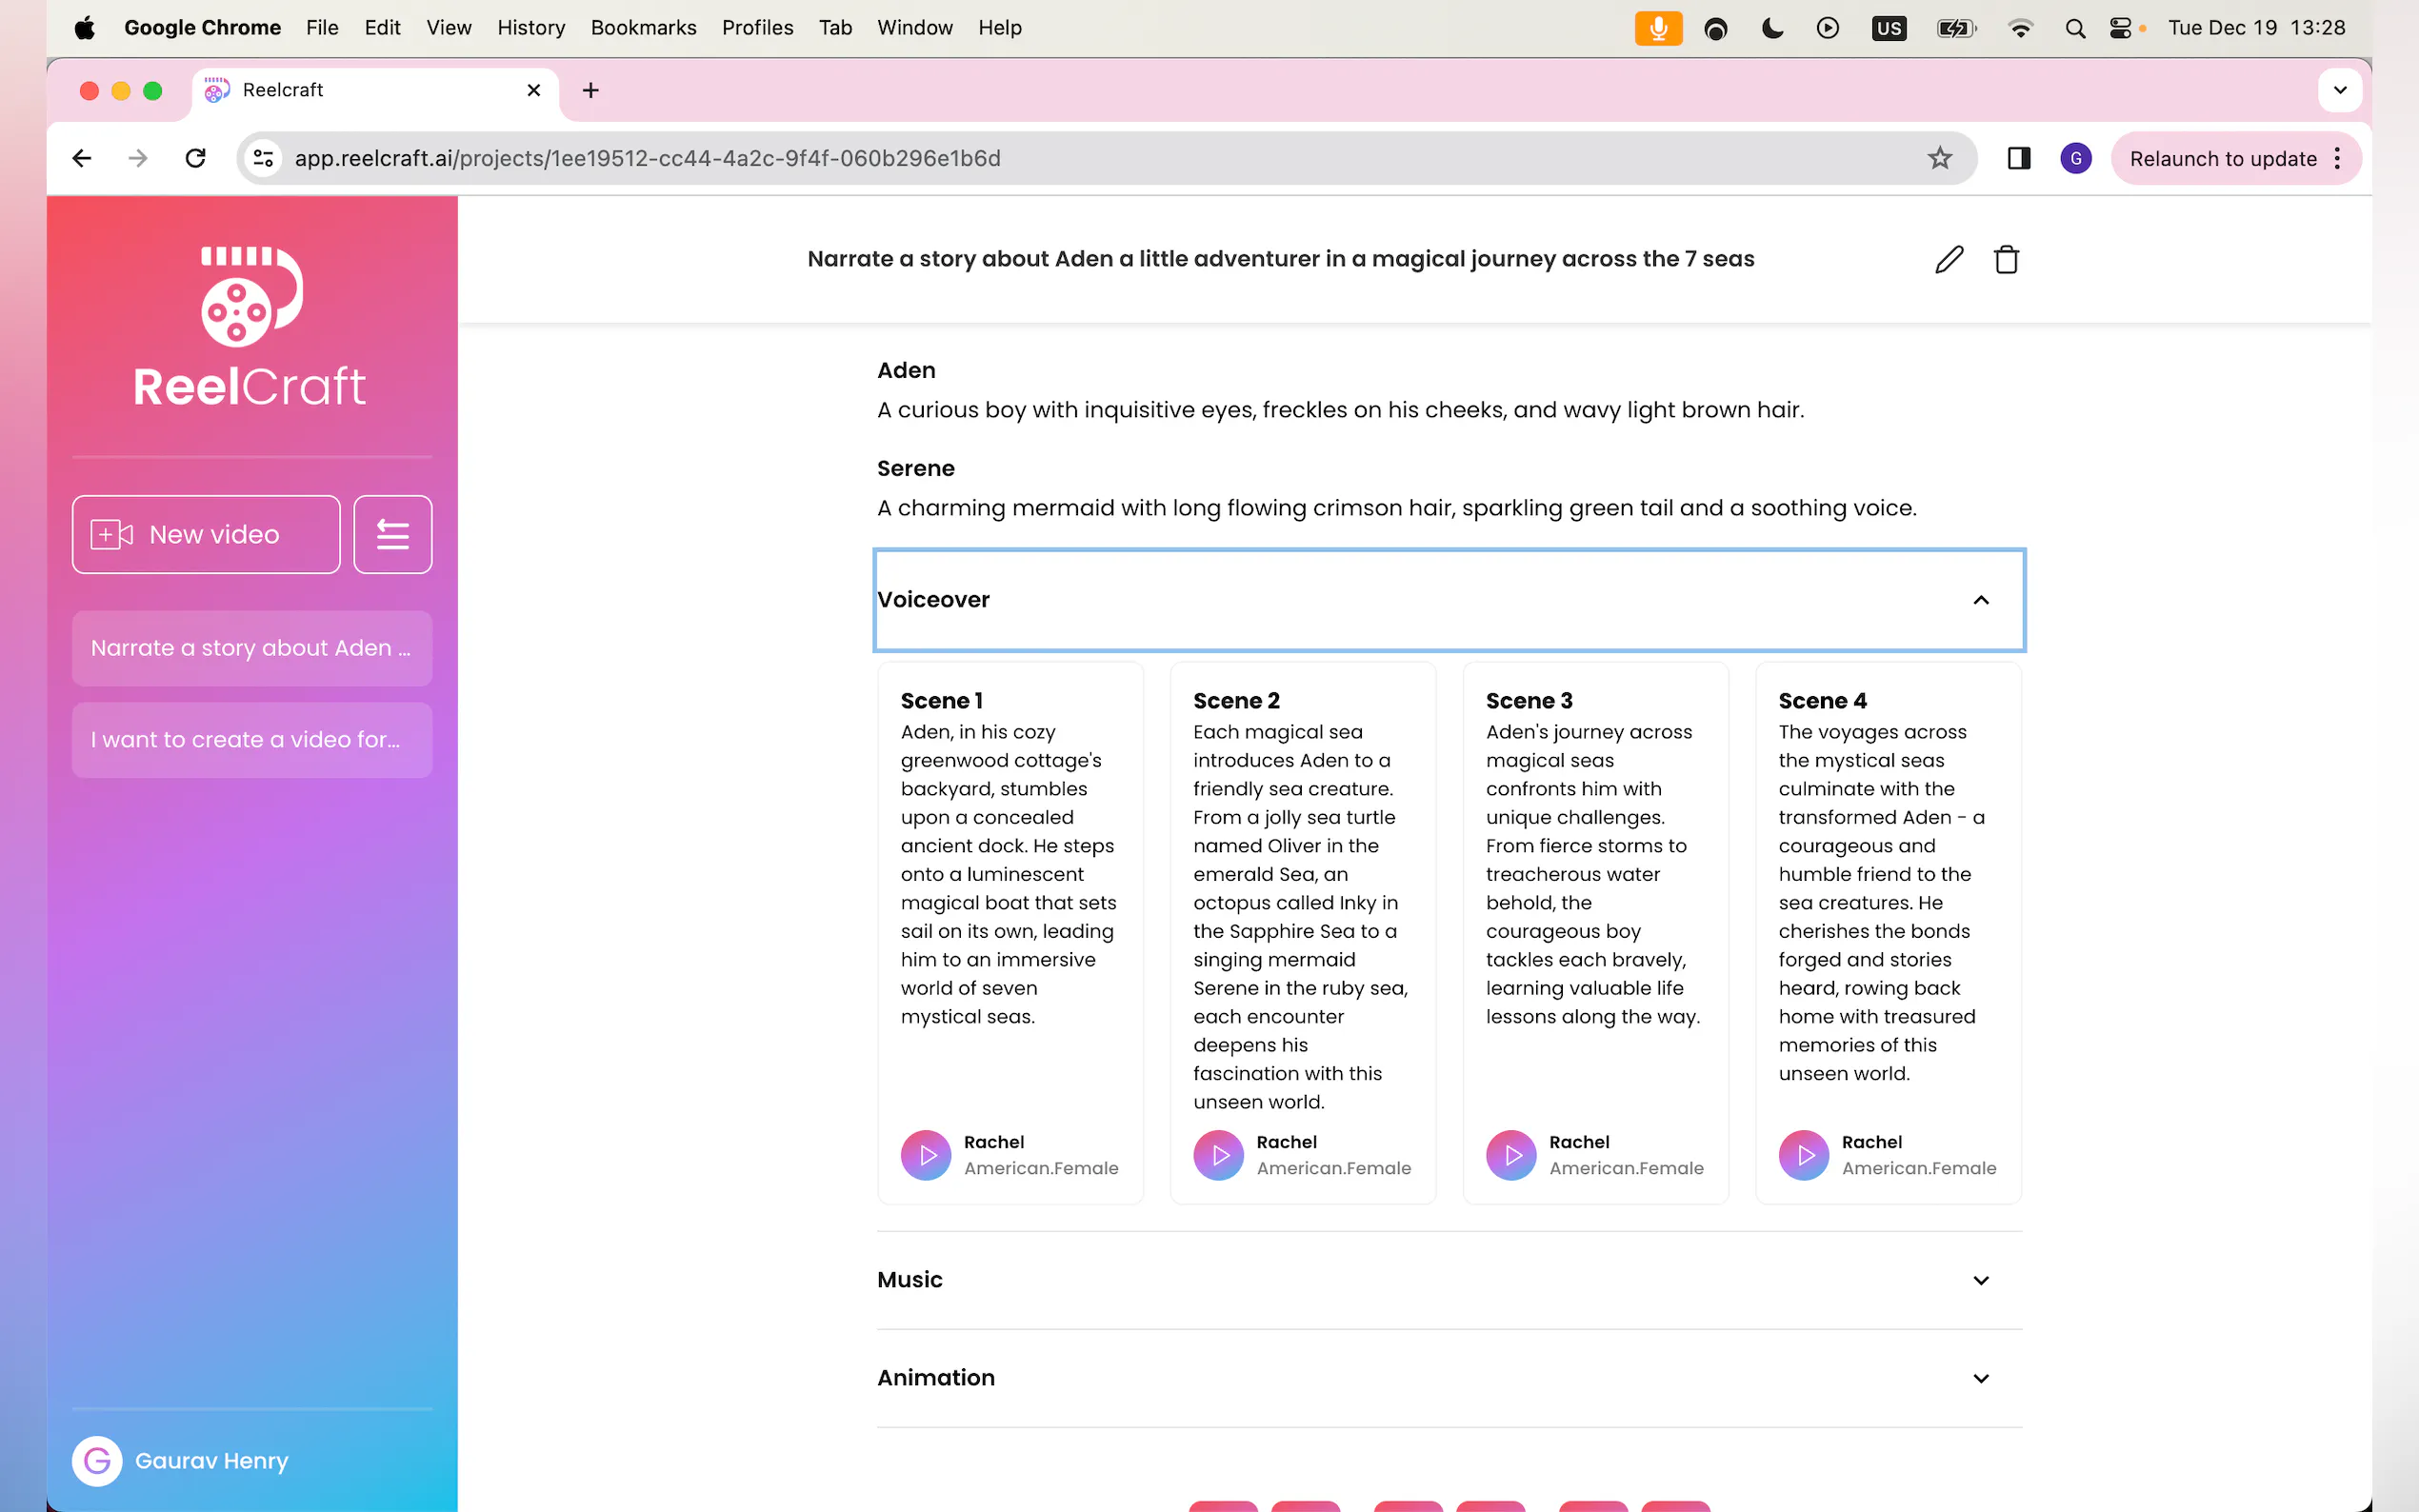
Task: Click the New video button
Action: 206,535
